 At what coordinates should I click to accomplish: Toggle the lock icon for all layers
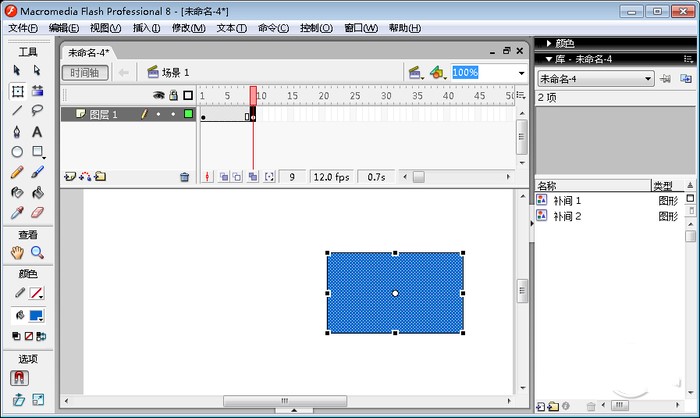point(172,96)
